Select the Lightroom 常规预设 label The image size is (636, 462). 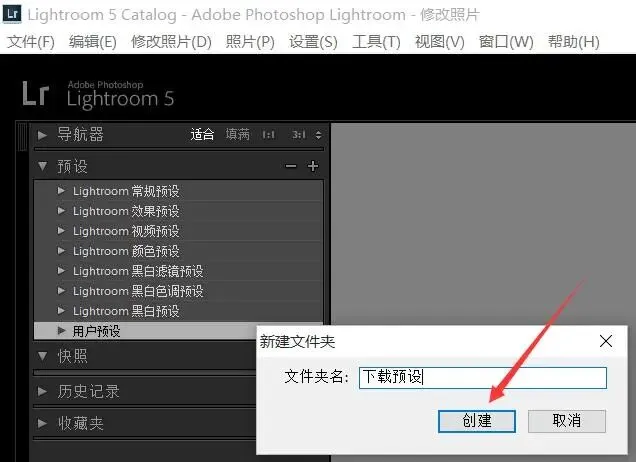coord(126,191)
